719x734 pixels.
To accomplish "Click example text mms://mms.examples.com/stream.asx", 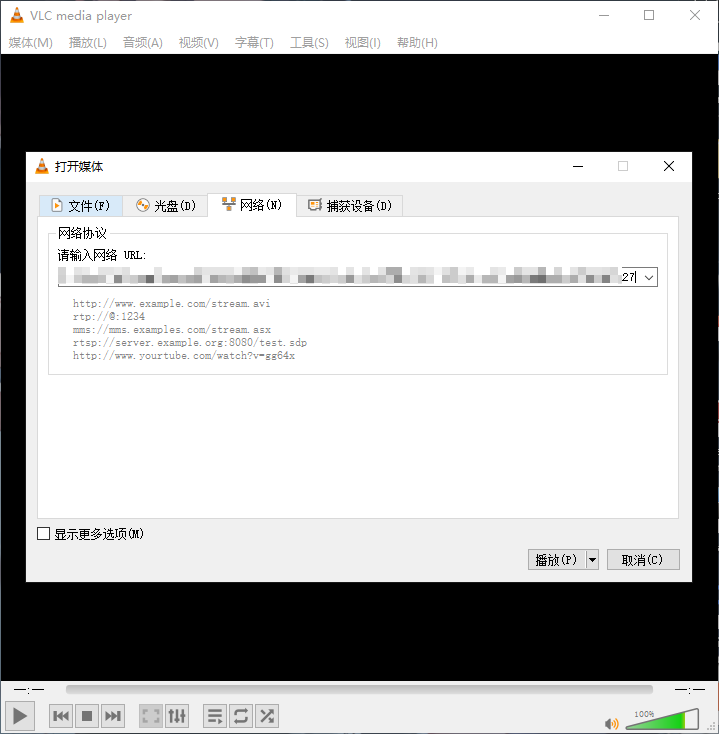I will point(171,330).
